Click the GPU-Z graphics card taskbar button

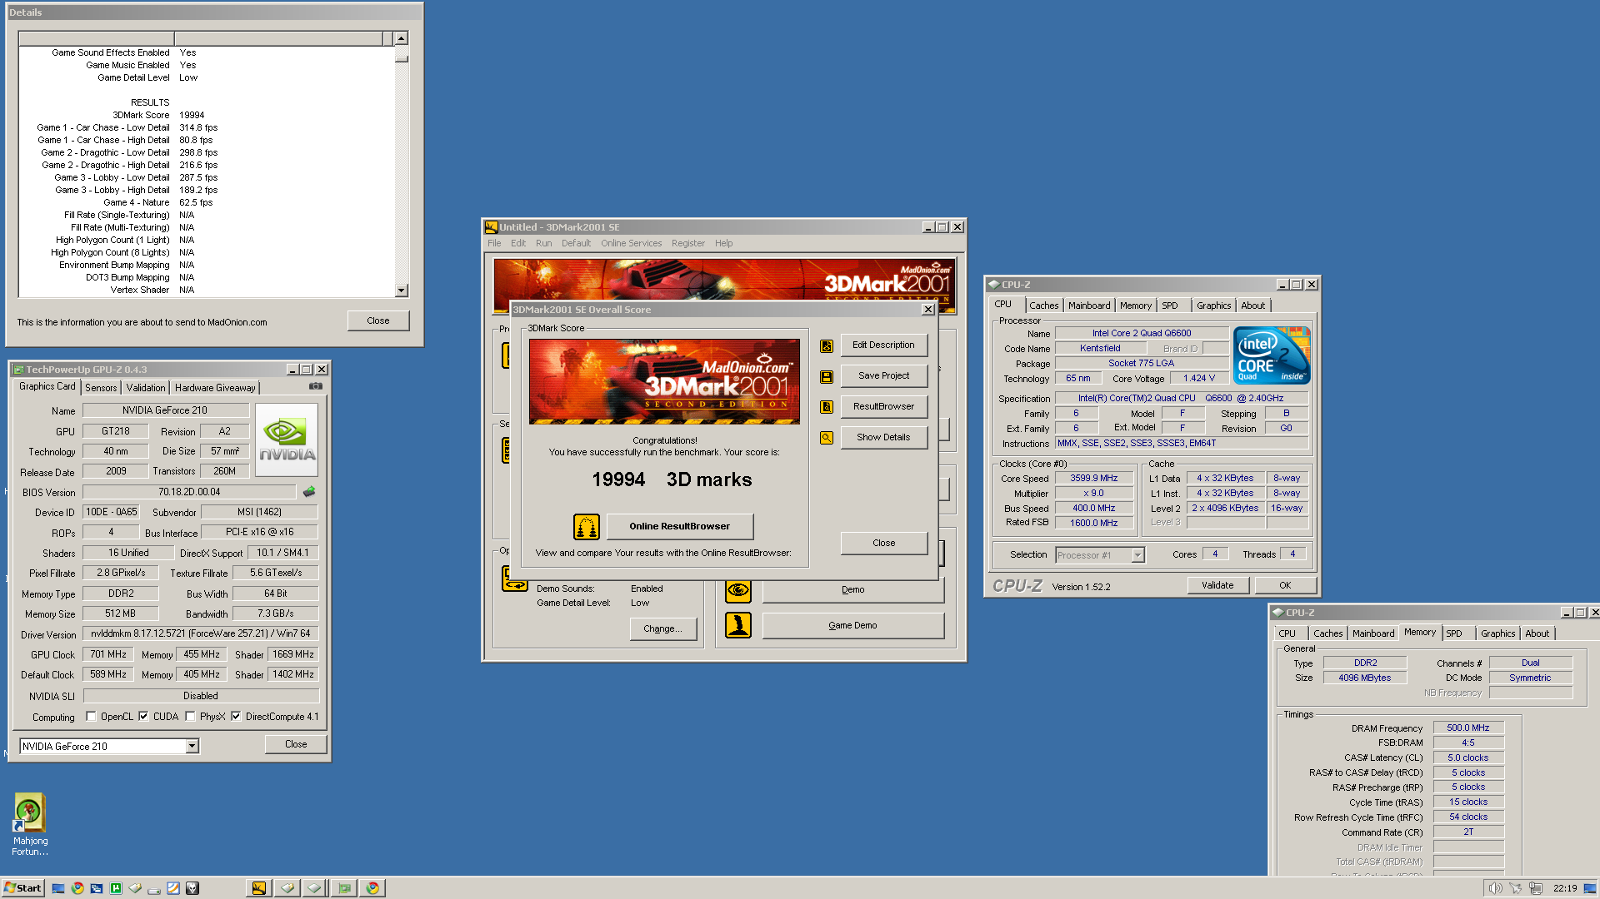(344, 888)
